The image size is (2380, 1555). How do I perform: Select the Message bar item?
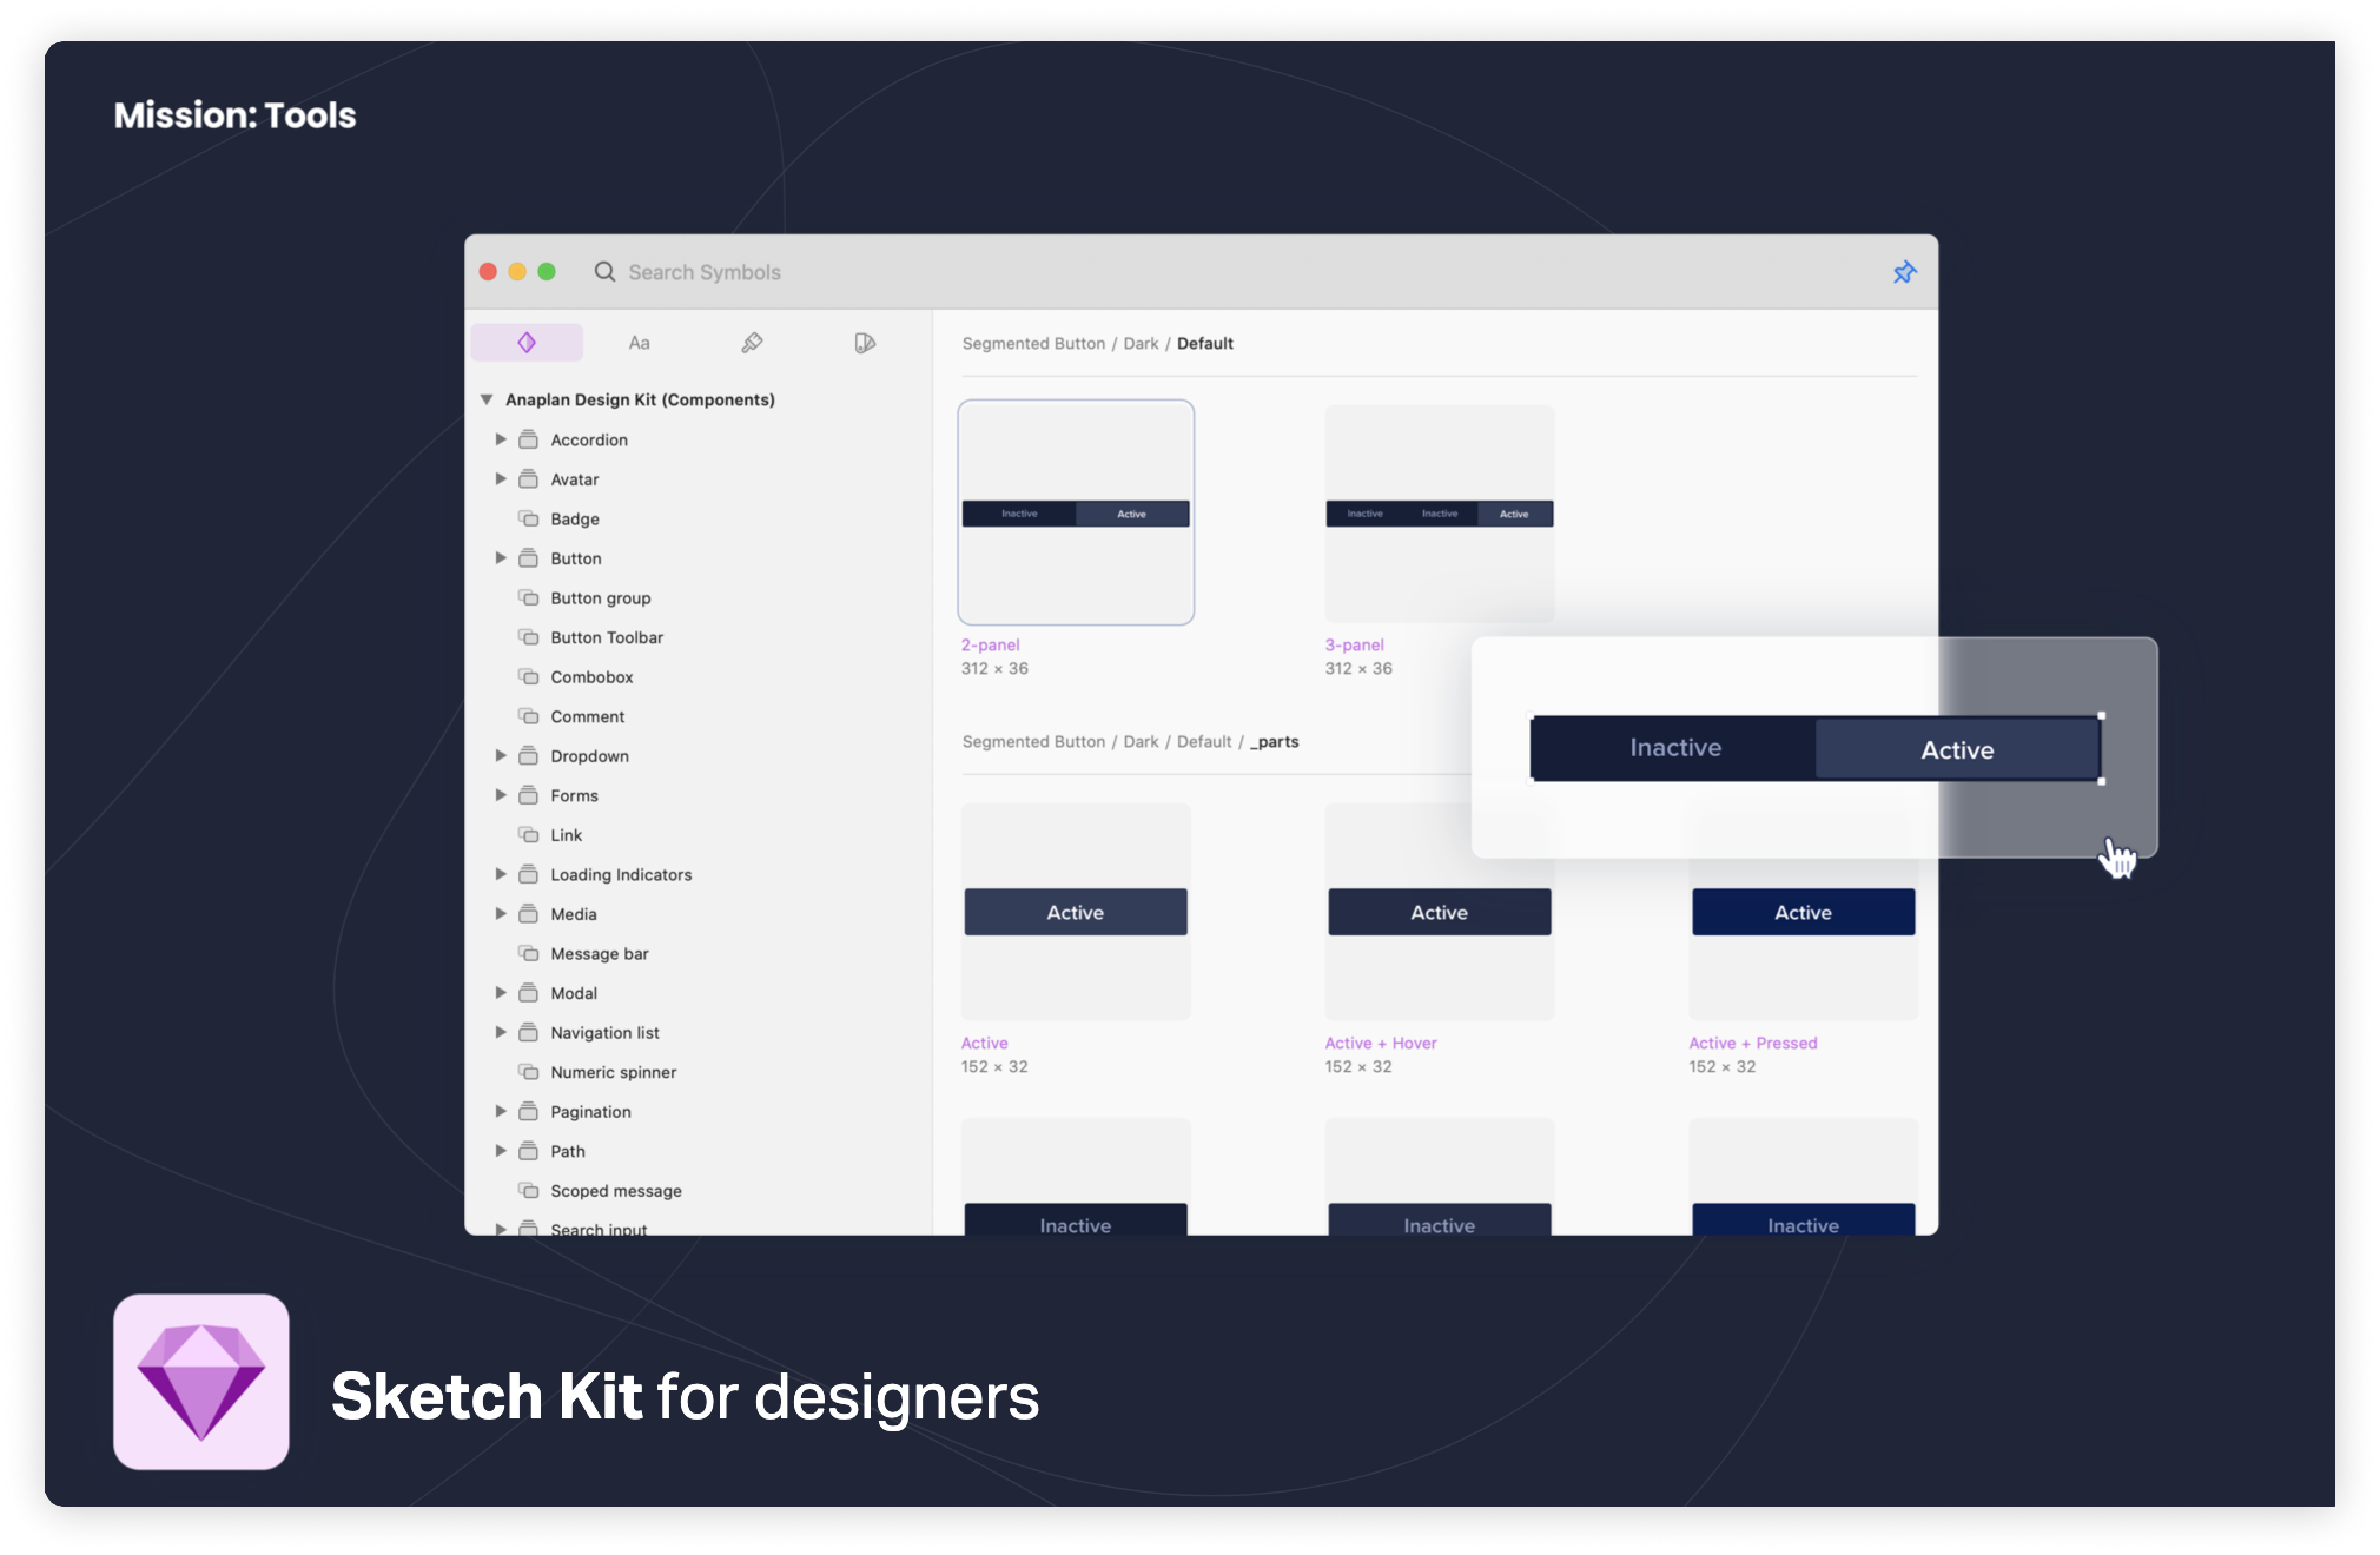click(599, 954)
